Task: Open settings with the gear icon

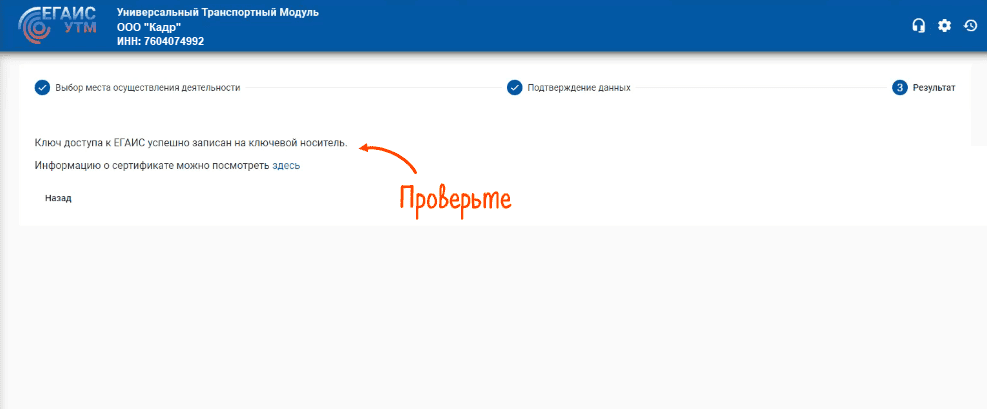Action: pyautogui.click(x=944, y=26)
